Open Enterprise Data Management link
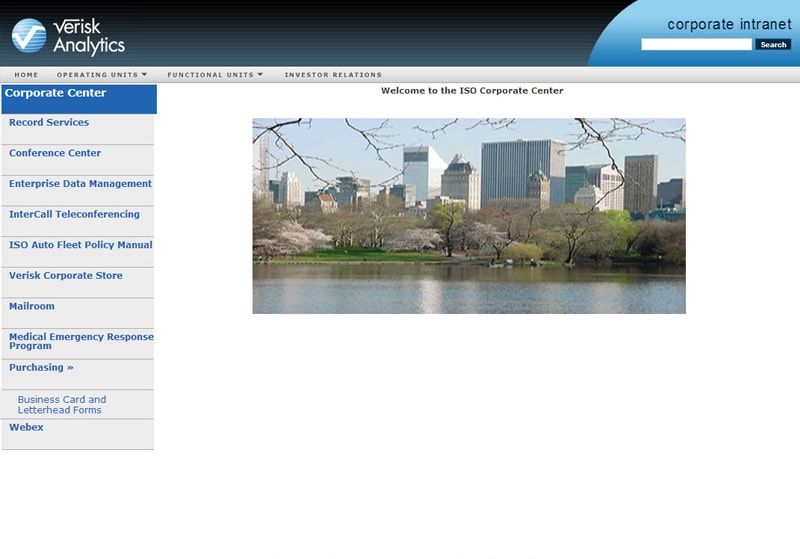Screen dimensions: 800x559 [x=80, y=184]
